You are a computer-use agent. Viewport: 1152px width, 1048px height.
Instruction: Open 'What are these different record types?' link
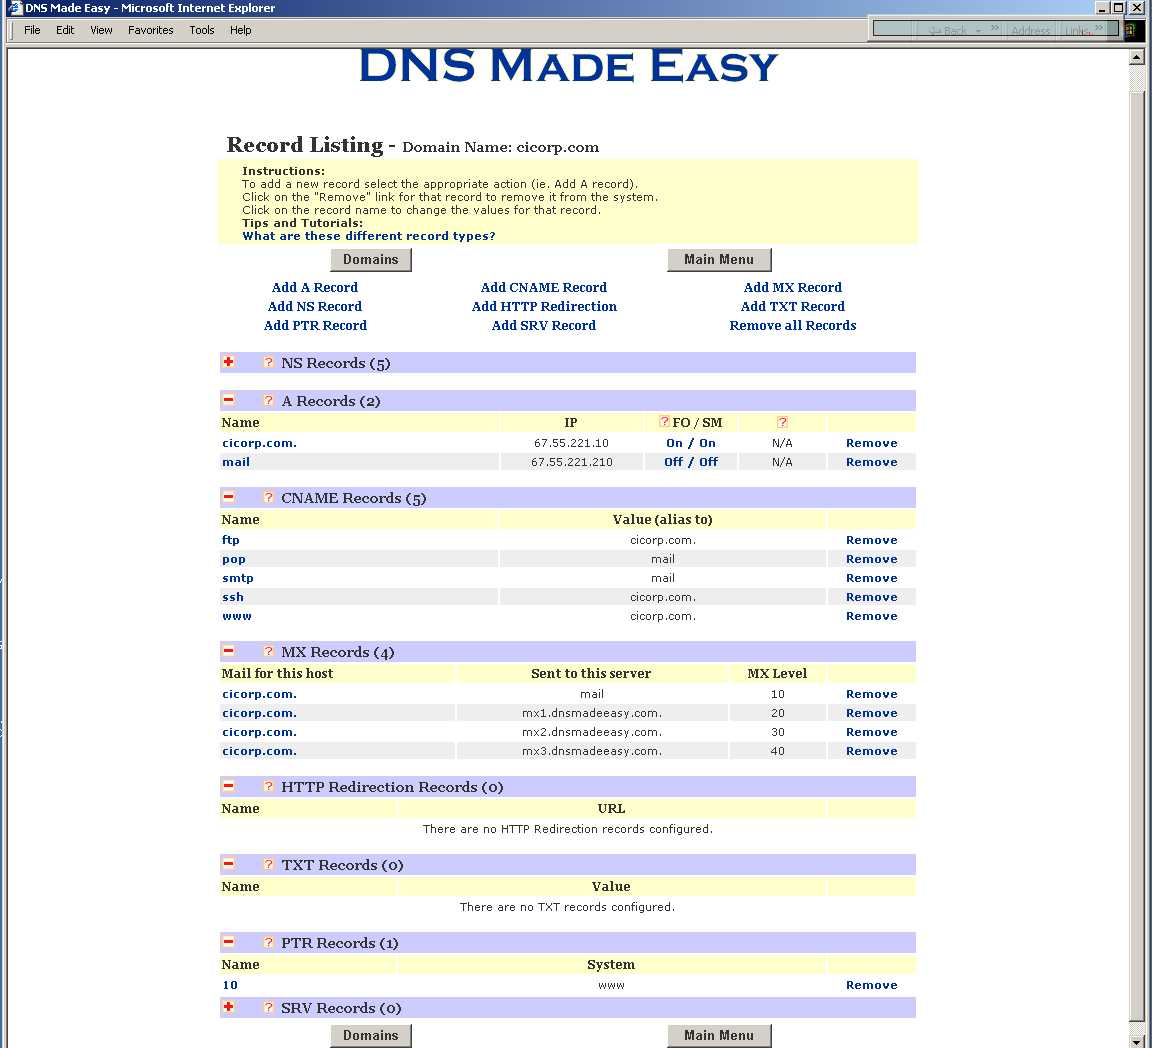tap(369, 236)
